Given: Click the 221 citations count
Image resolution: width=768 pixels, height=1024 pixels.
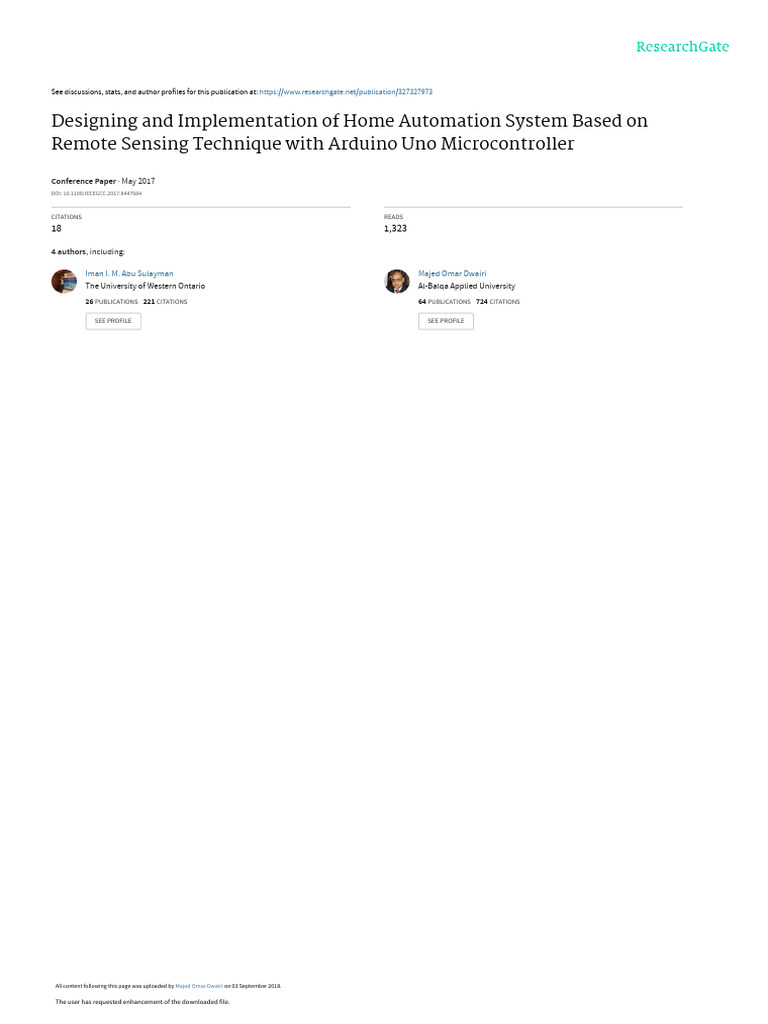Looking at the screenshot, I should (165, 301).
